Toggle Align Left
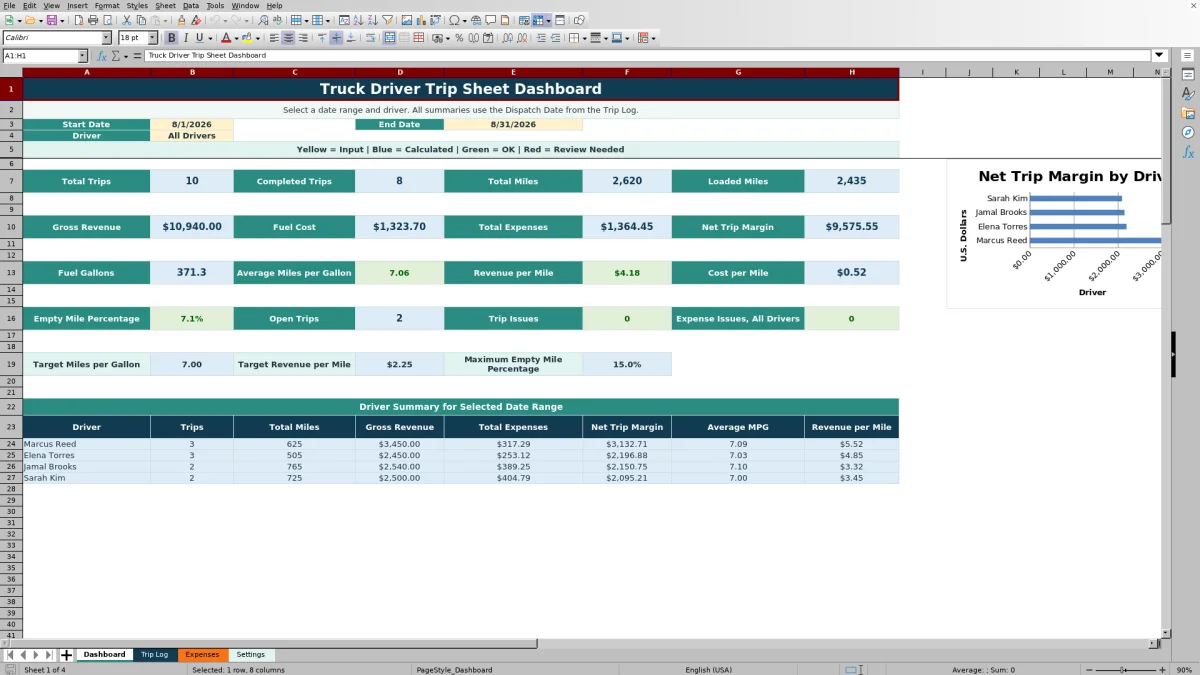The width and height of the screenshot is (1200, 675). coord(273,38)
